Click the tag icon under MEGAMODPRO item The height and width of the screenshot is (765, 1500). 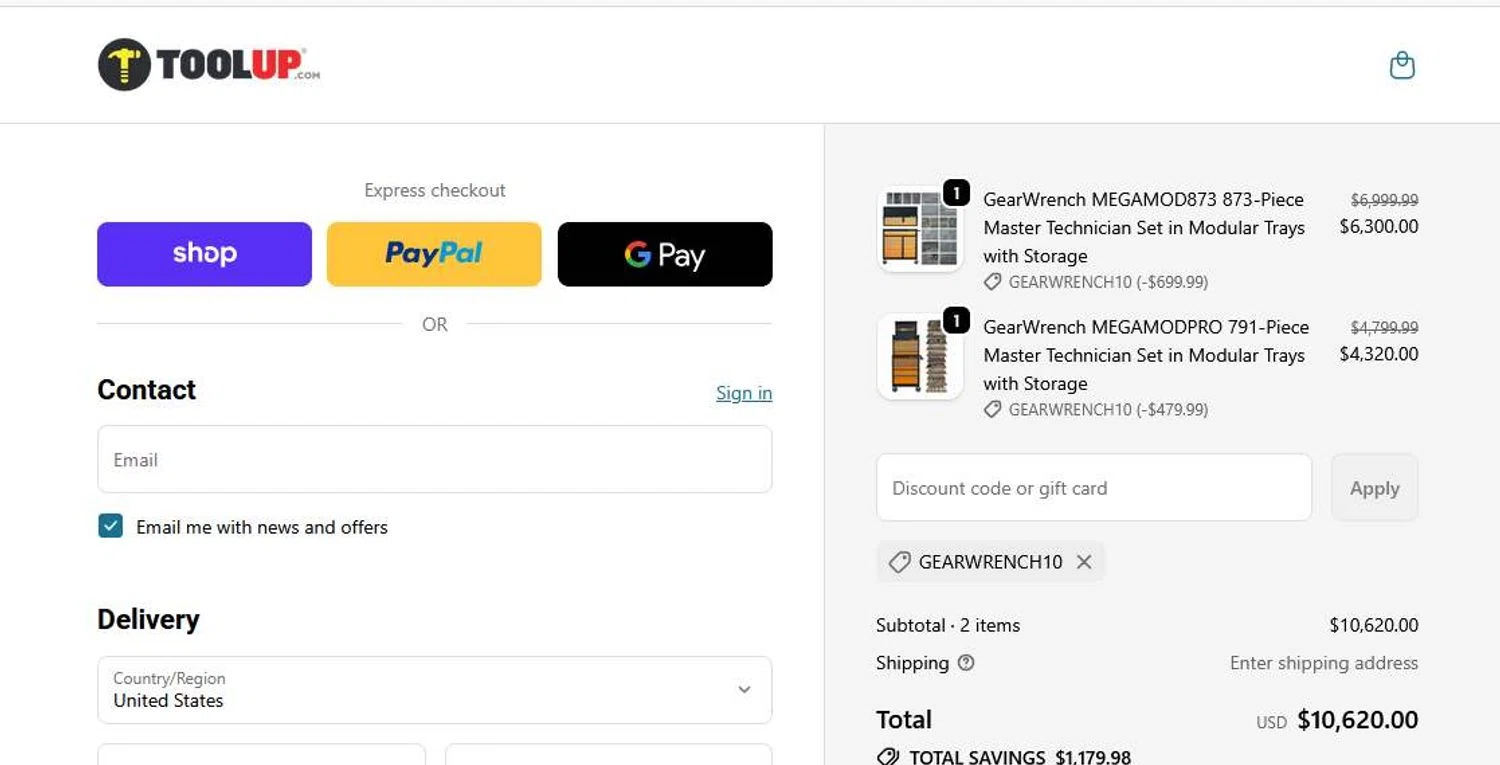pos(992,410)
